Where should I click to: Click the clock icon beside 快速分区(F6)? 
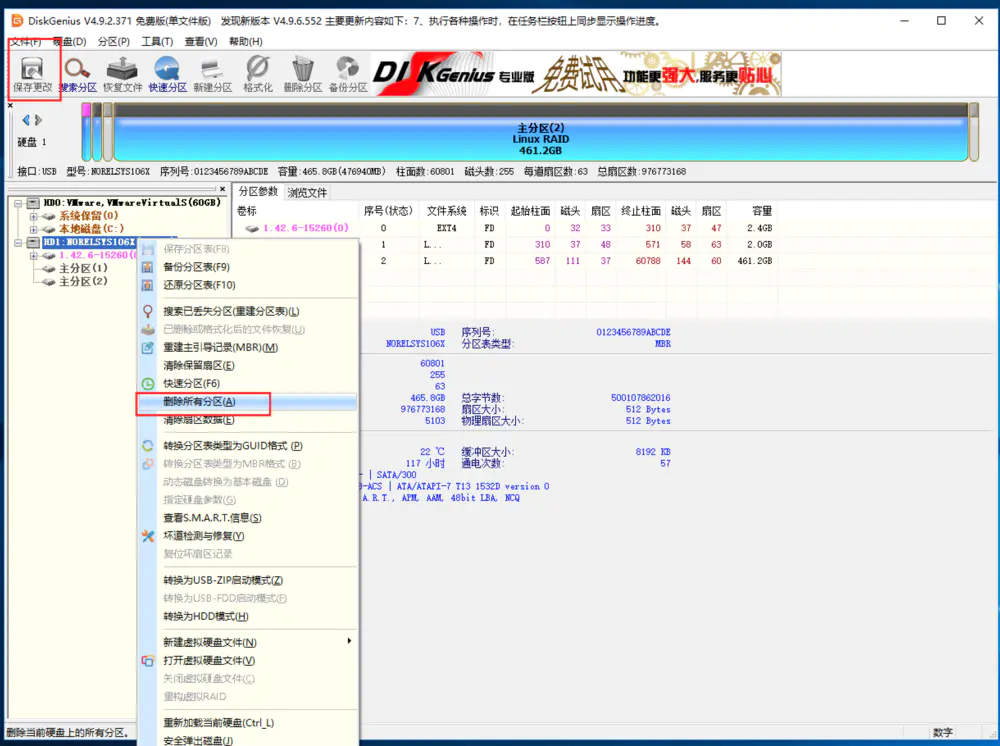tap(147, 383)
